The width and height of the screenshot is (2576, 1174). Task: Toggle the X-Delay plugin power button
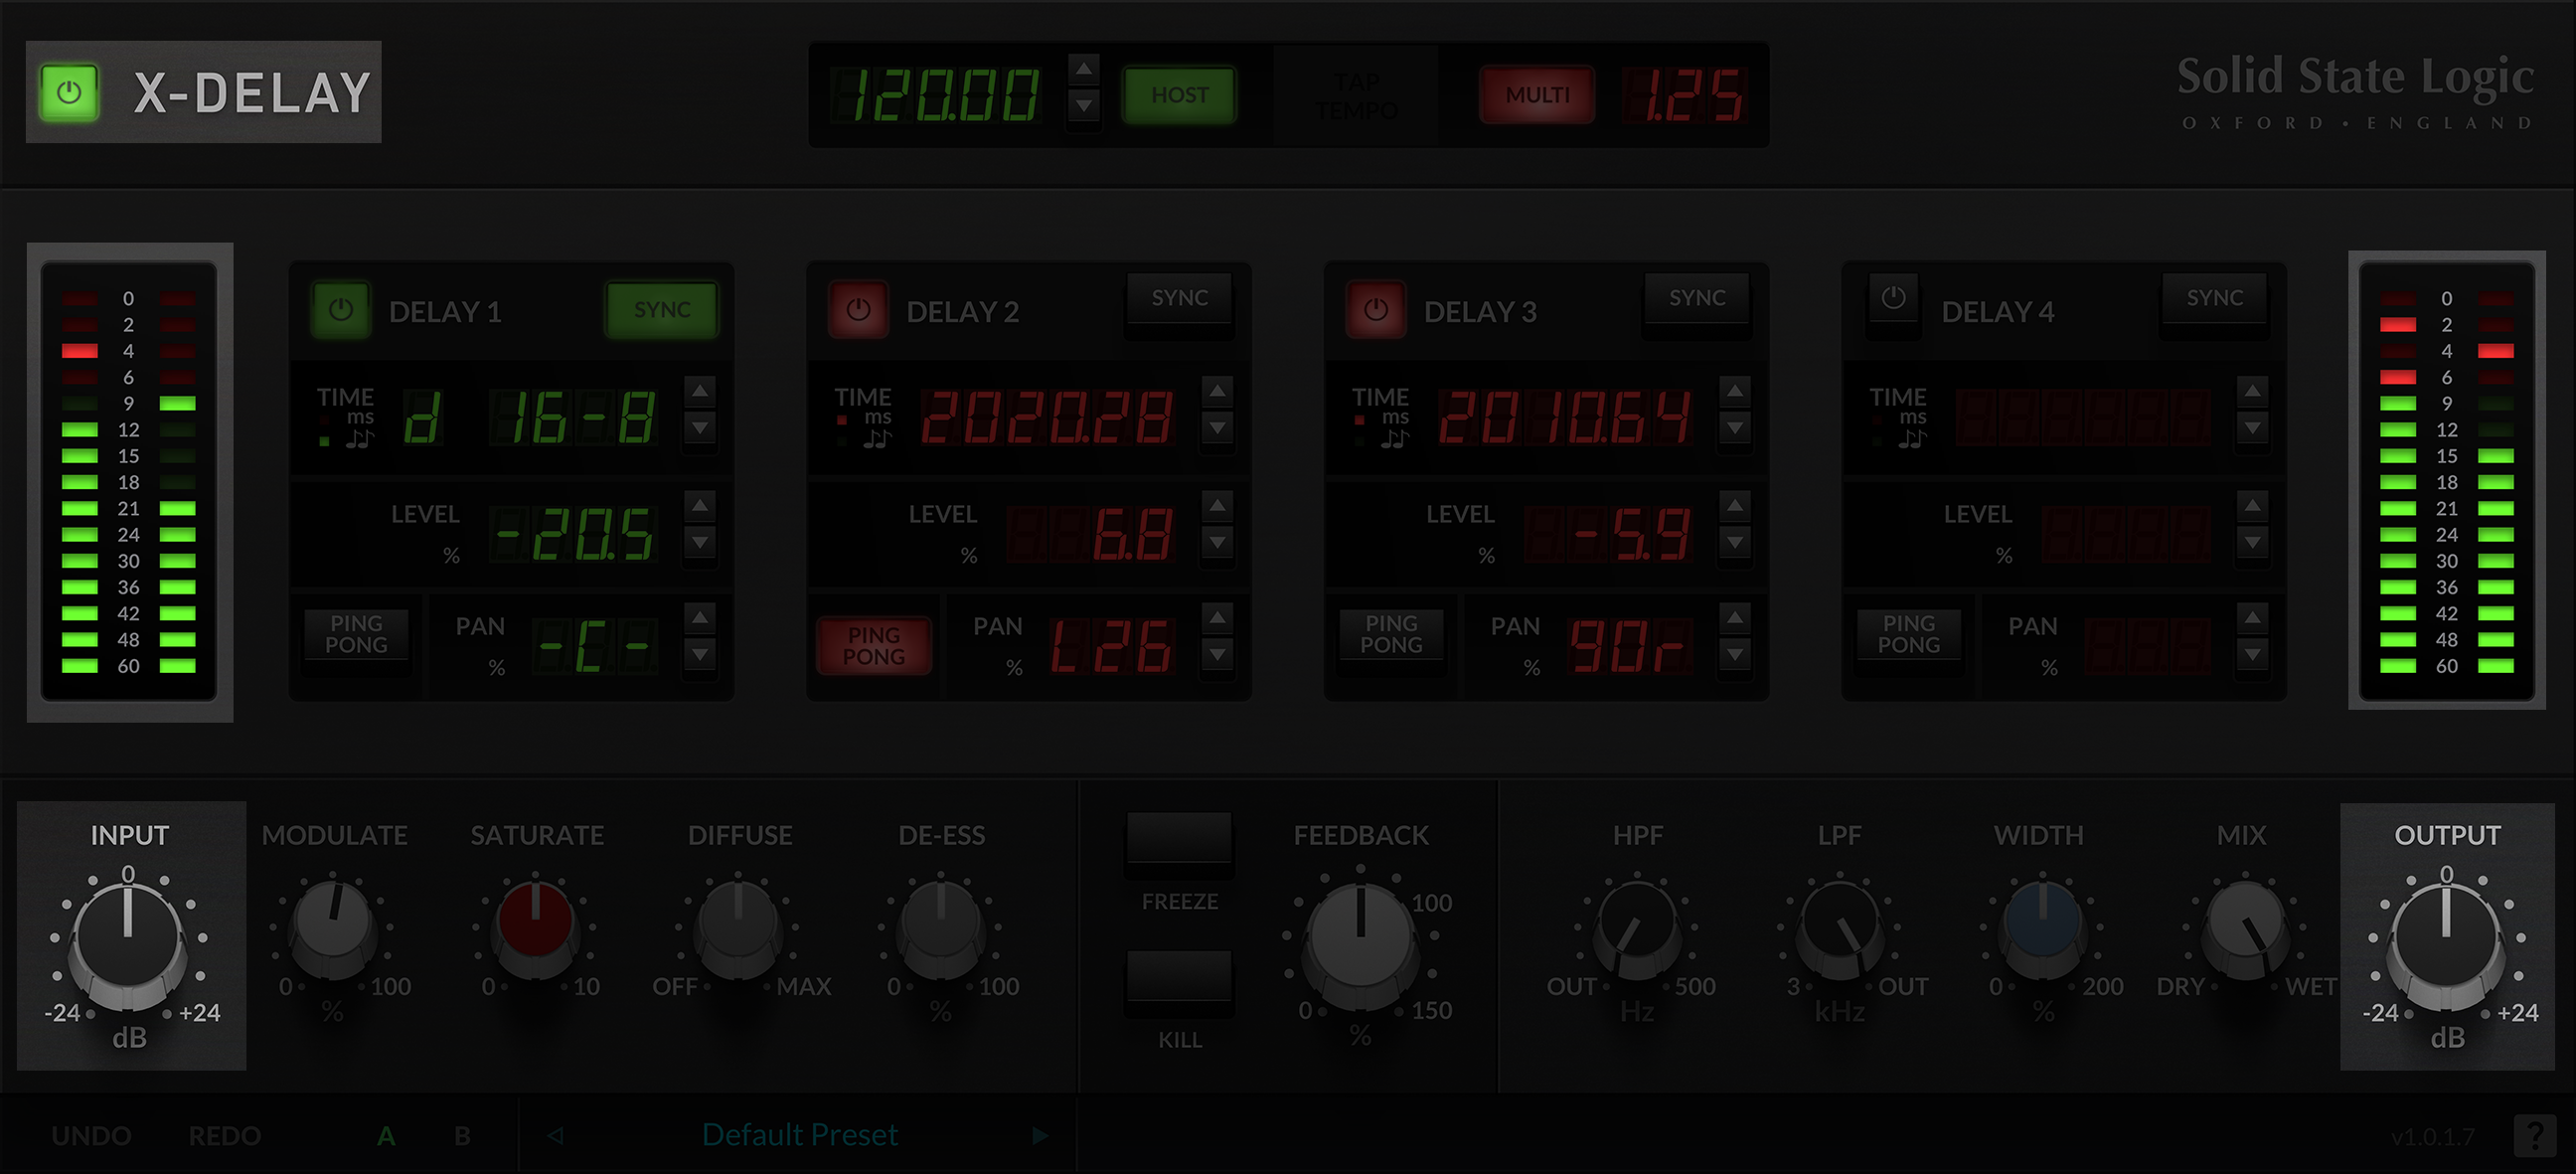click(68, 93)
